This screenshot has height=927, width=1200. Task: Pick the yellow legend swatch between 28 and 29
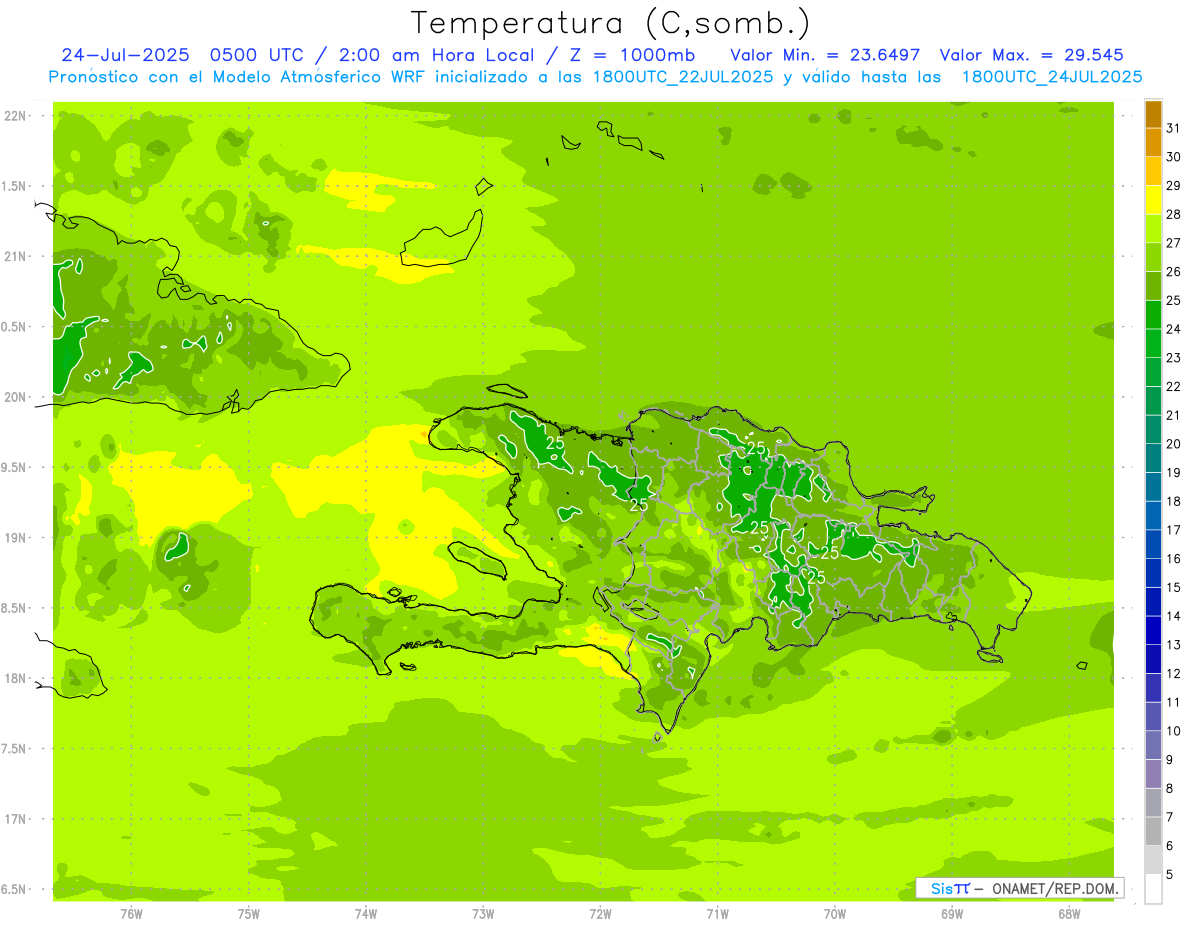(x=1153, y=200)
